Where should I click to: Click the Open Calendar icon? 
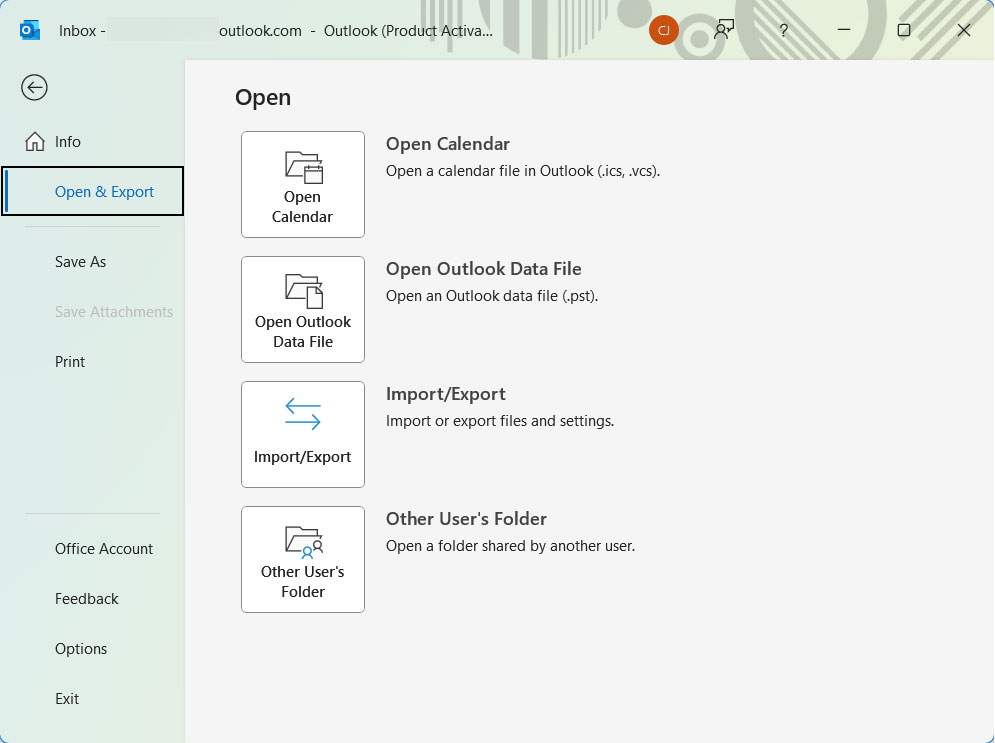302,166
